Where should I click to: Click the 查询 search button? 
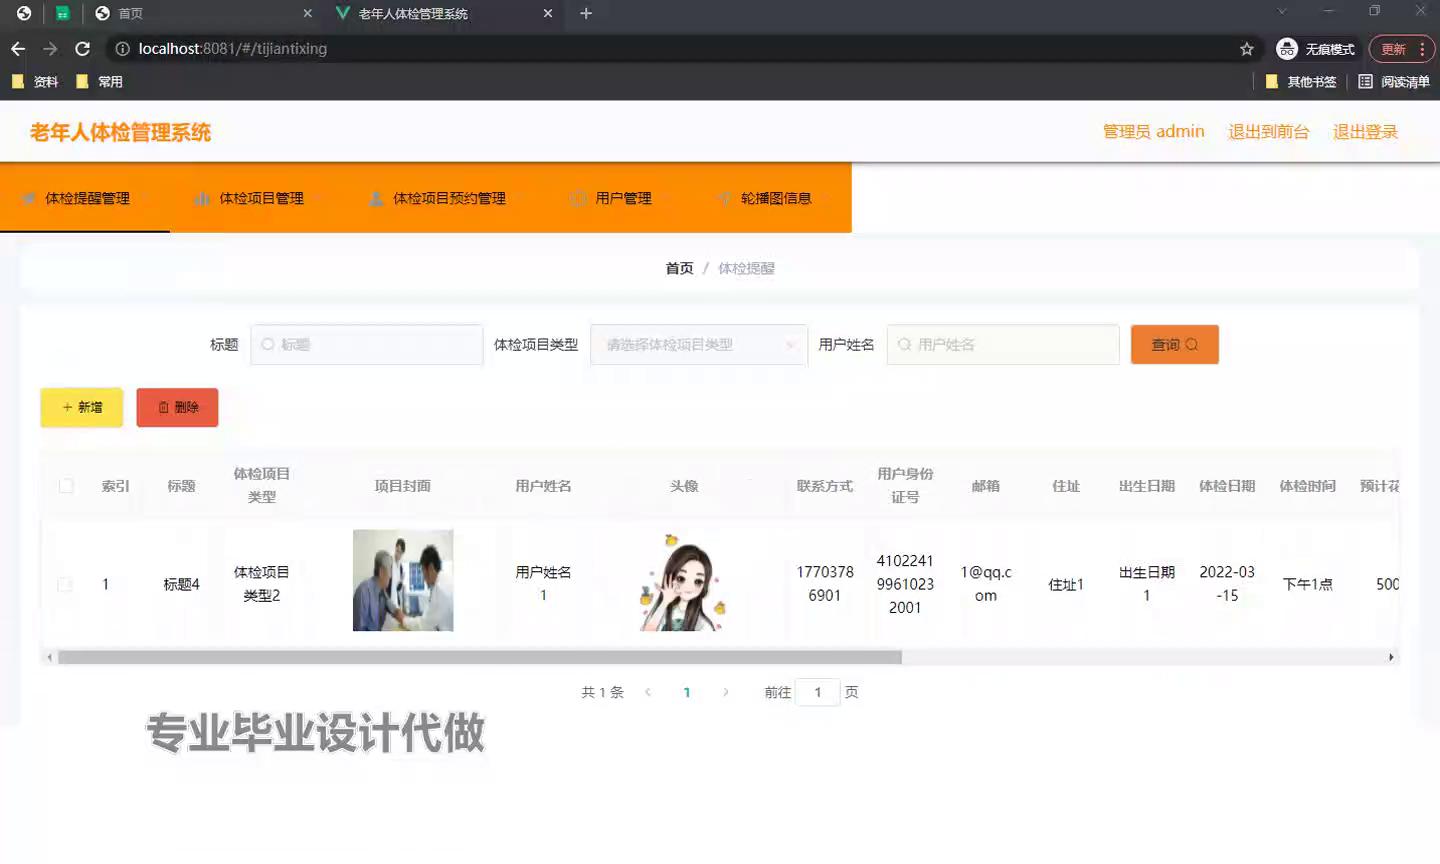1174,345
